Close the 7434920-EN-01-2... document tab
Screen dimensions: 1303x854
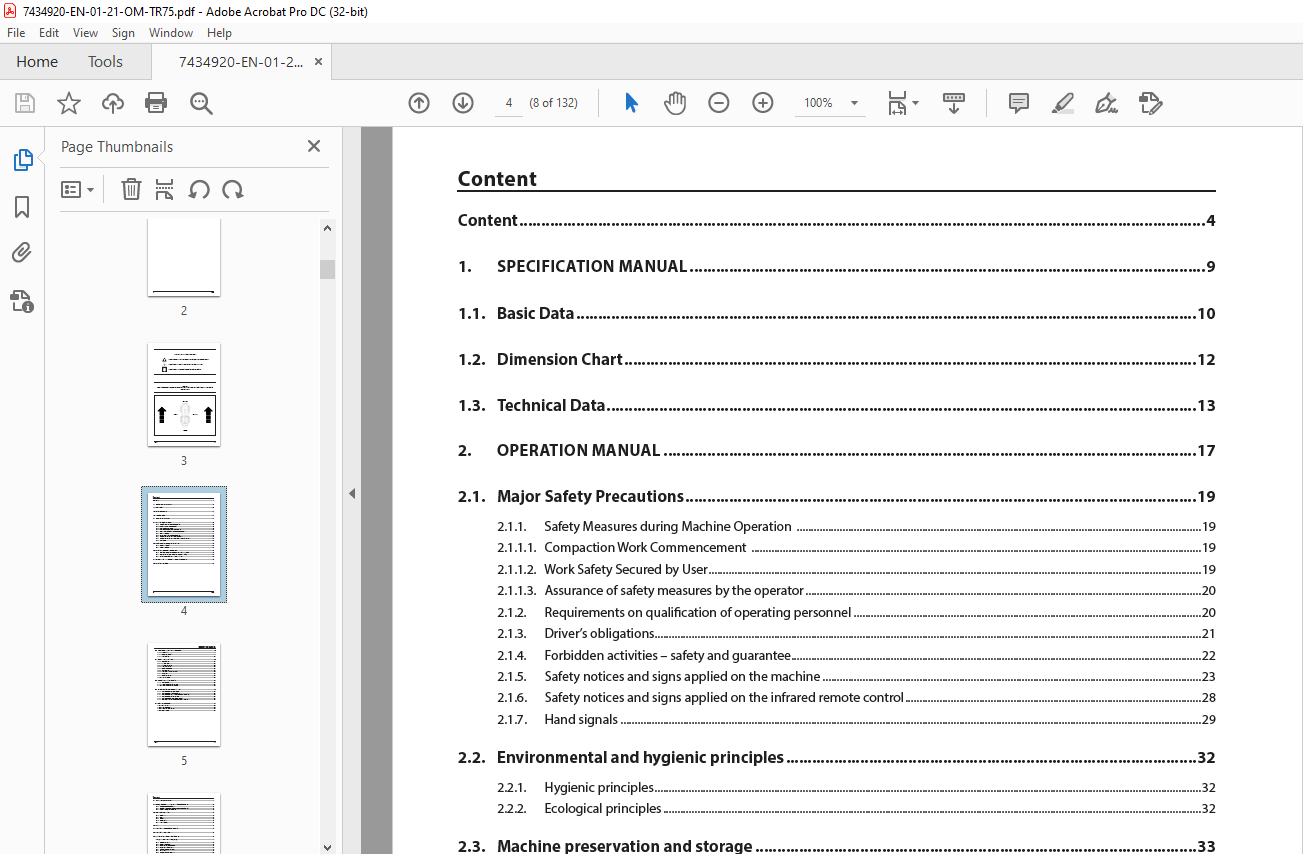(319, 62)
